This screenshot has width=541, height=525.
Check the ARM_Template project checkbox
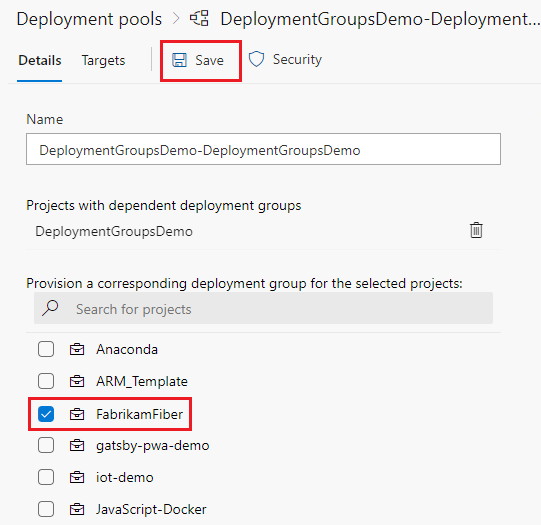click(x=46, y=381)
